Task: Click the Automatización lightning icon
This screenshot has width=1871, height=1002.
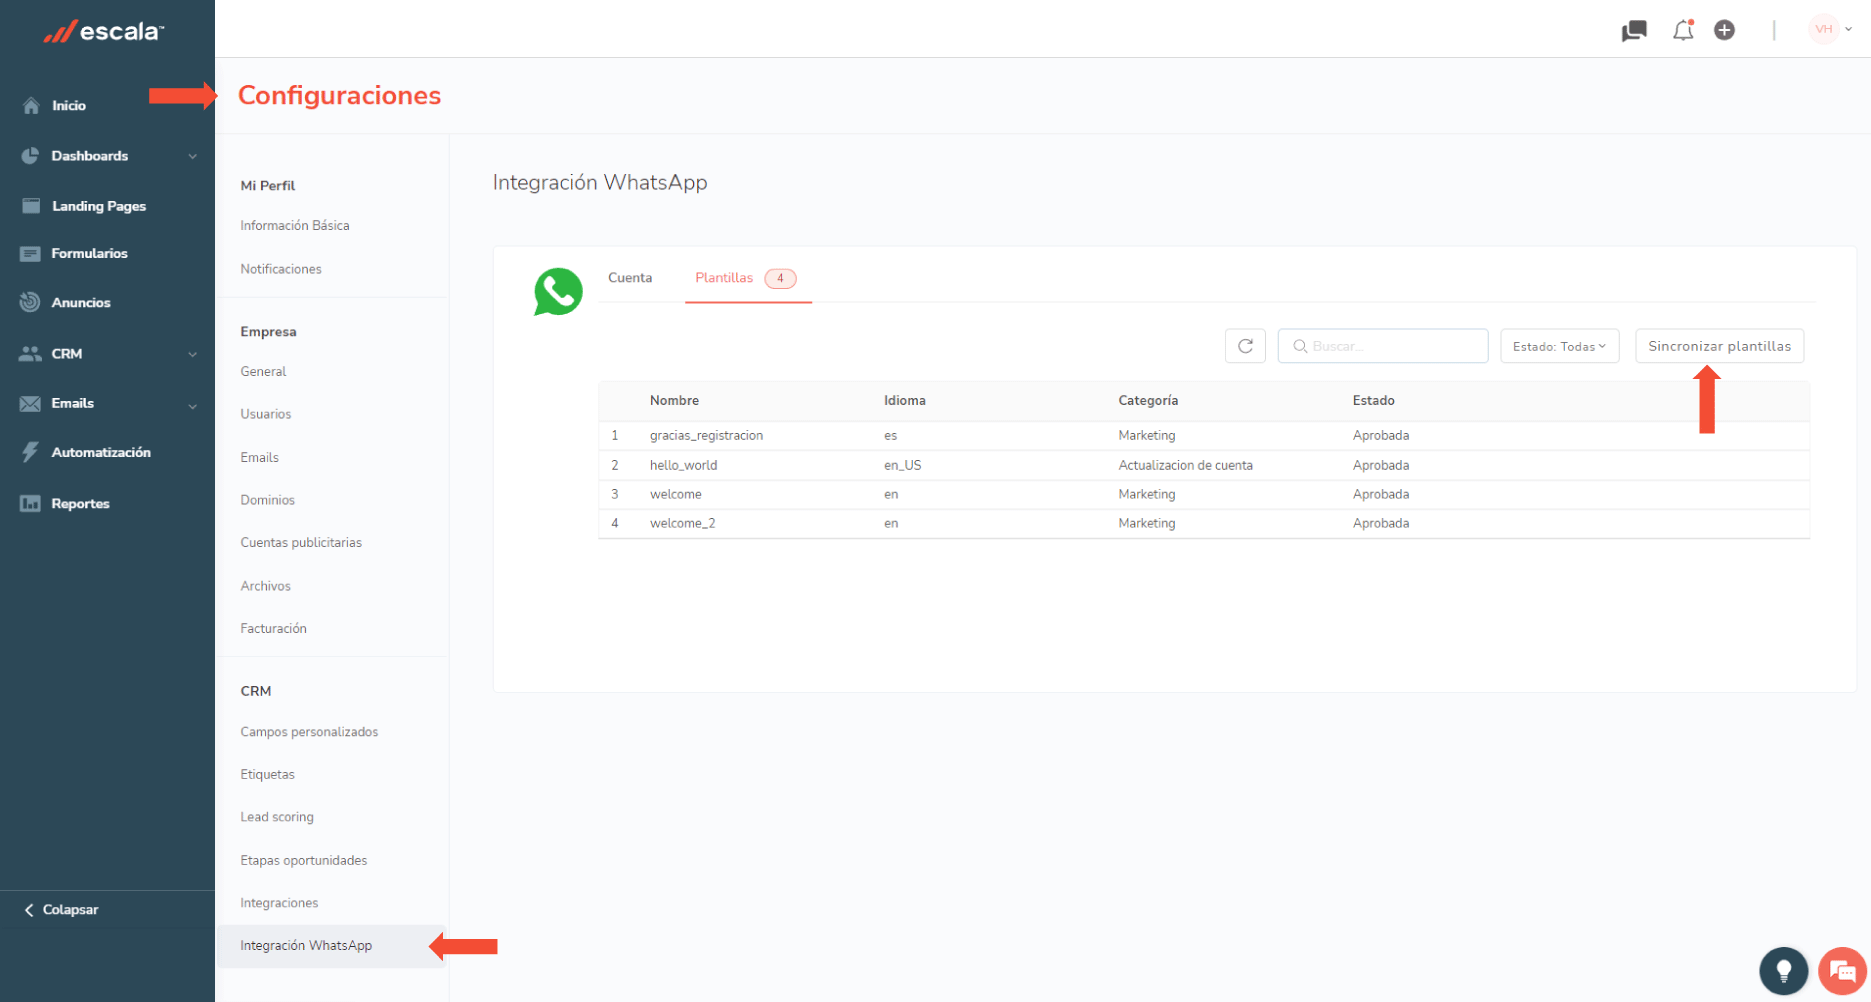Action: click(30, 452)
